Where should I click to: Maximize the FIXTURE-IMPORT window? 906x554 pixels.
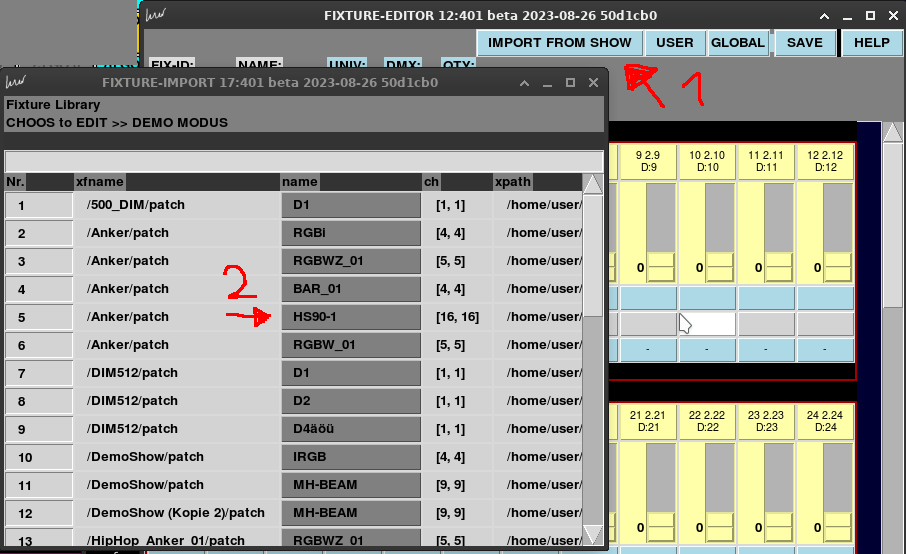(570, 83)
